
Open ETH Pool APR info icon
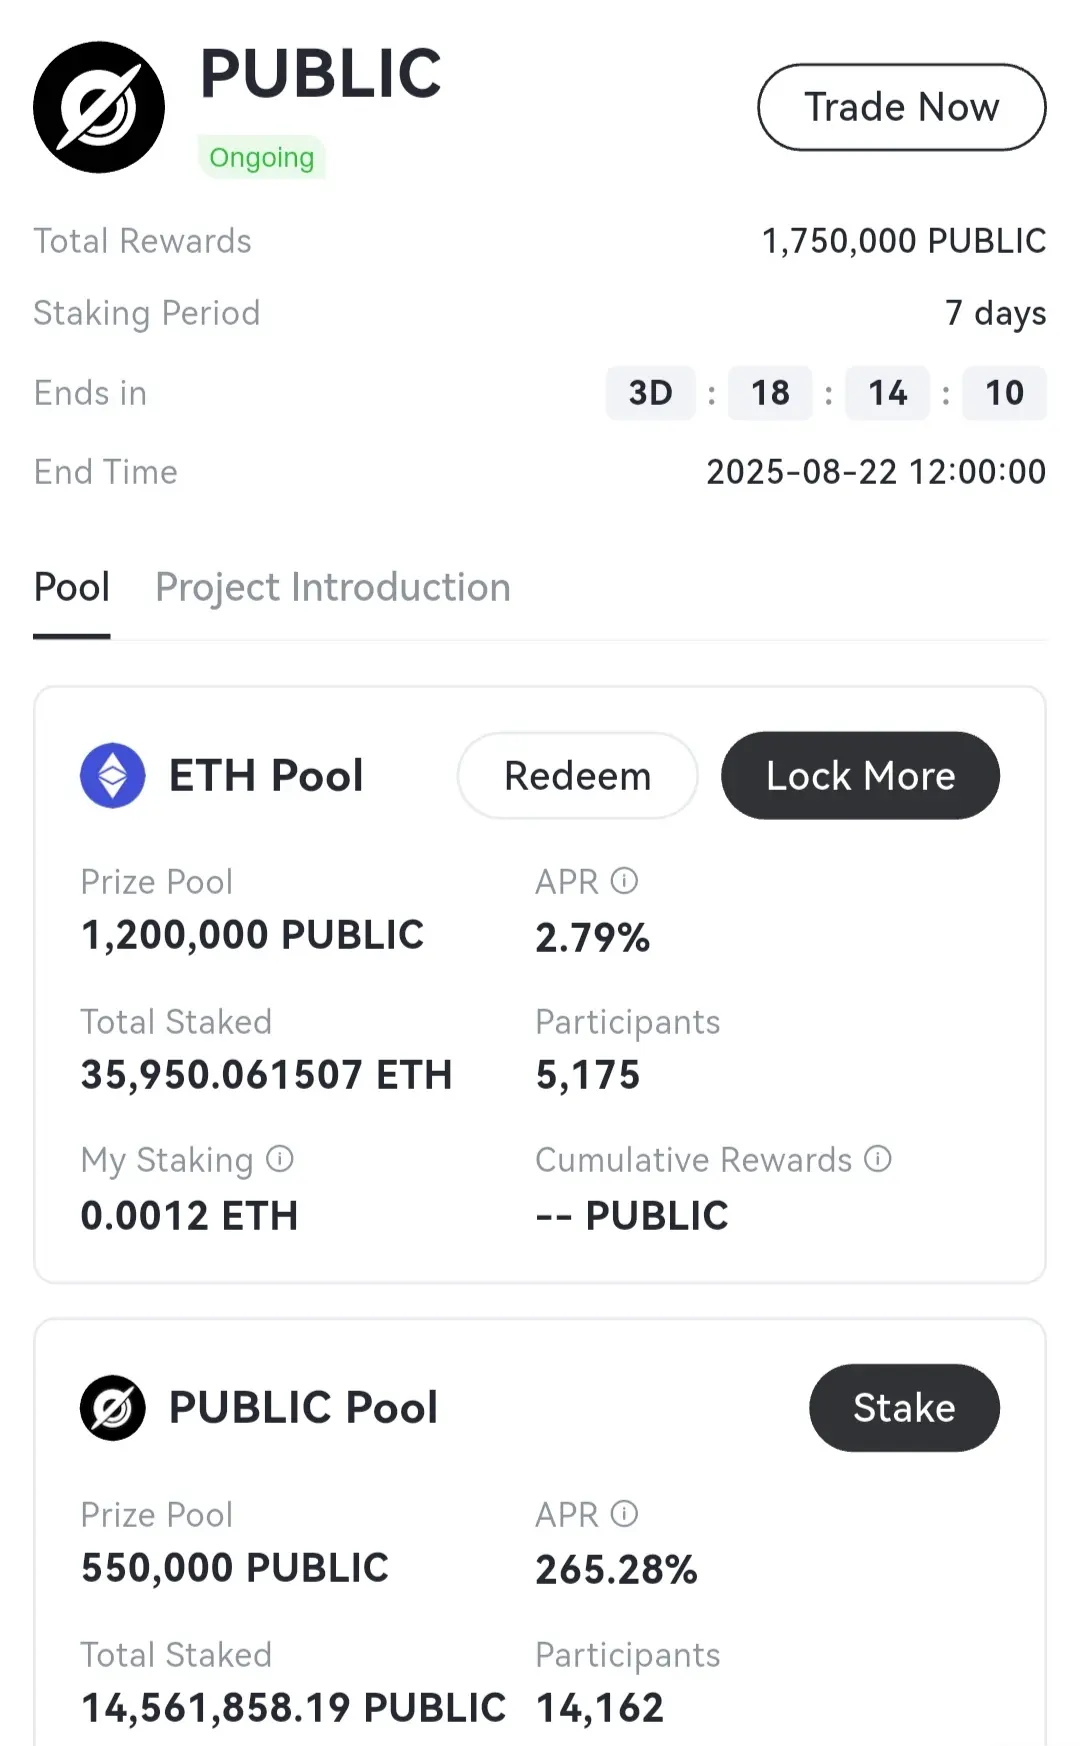point(624,881)
